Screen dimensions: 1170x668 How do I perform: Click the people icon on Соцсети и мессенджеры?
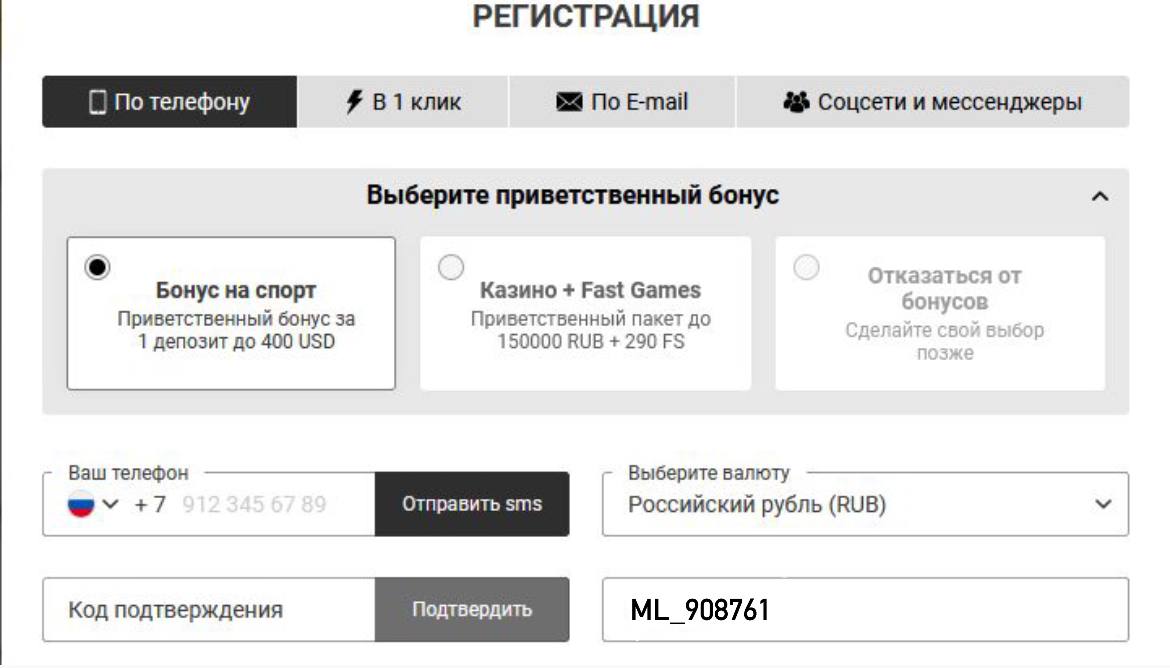[795, 102]
